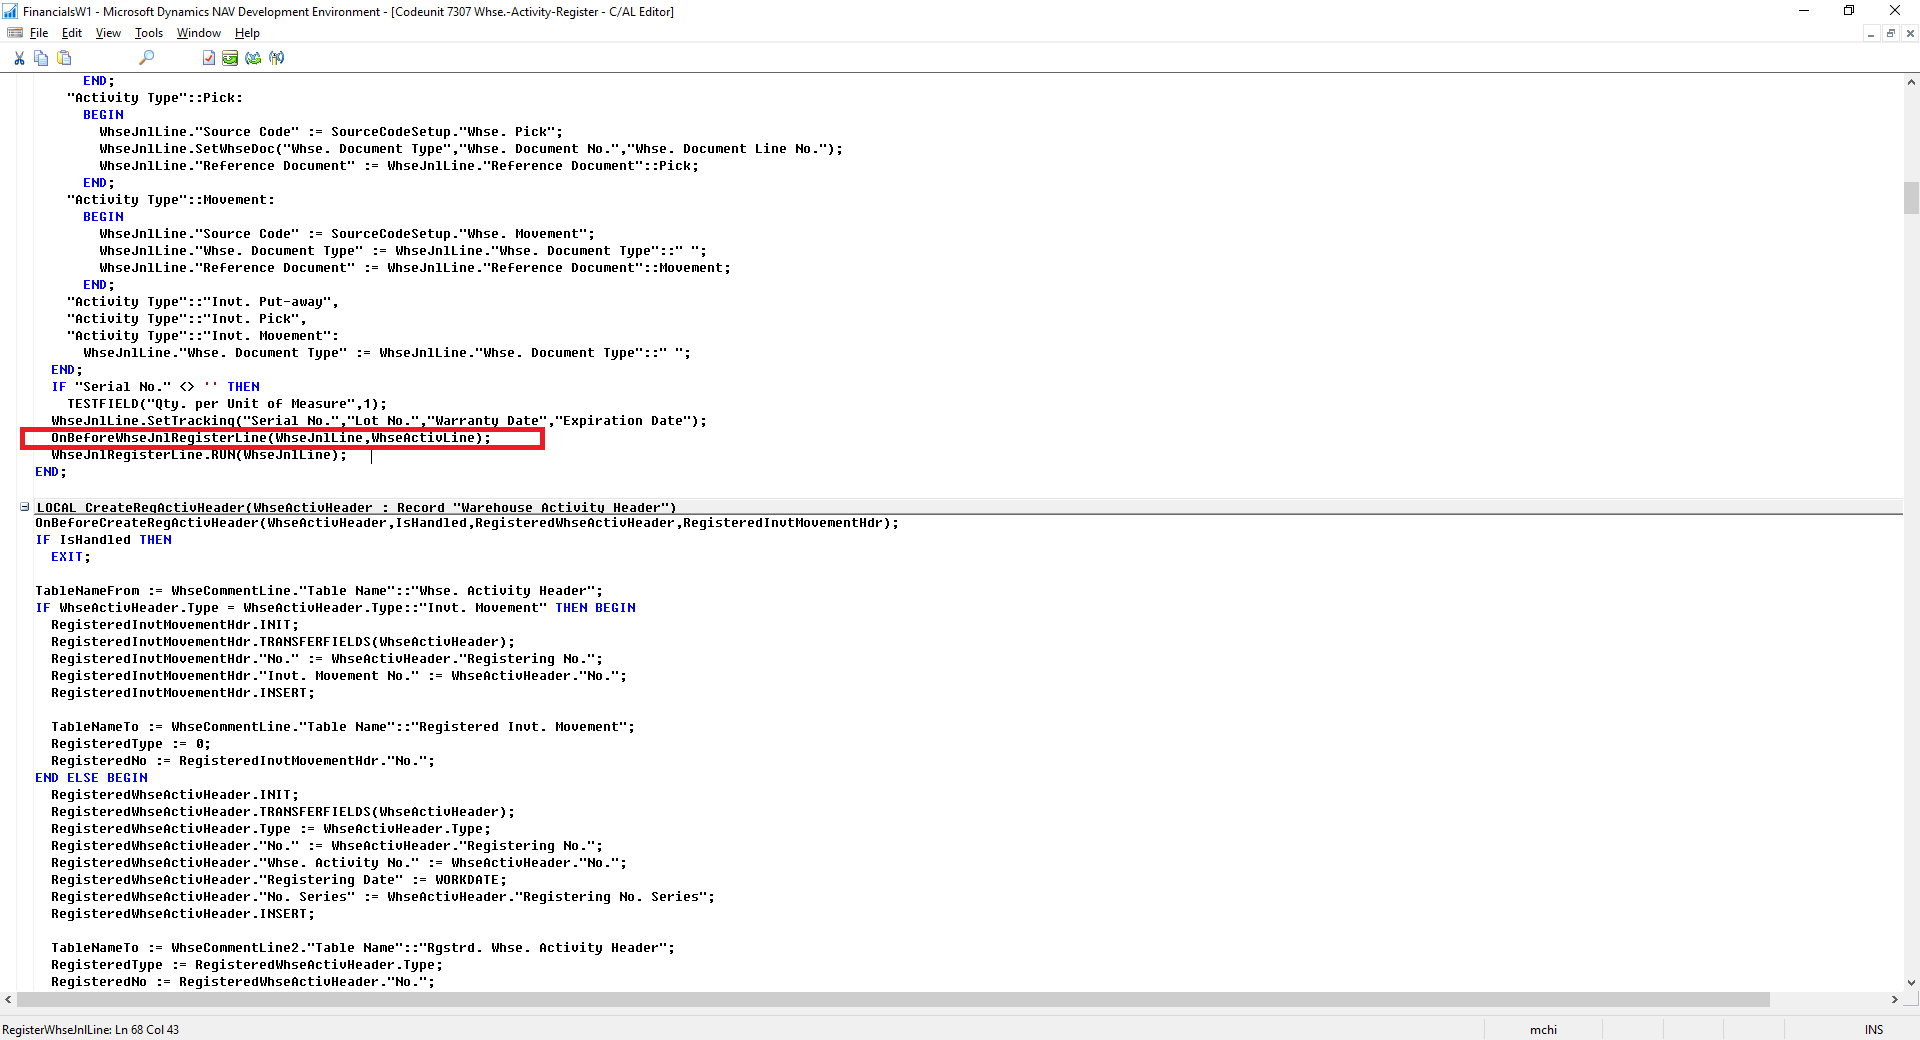Run a syntax check using the checkmark document icon
1920x1040 pixels.
point(209,58)
